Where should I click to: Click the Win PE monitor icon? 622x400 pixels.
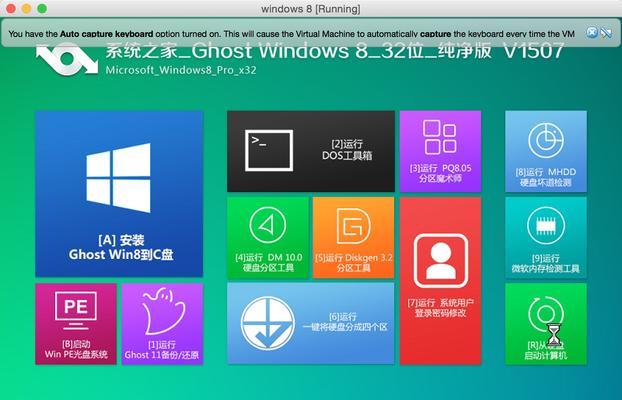pyautogui.click(x=76, y=310)
